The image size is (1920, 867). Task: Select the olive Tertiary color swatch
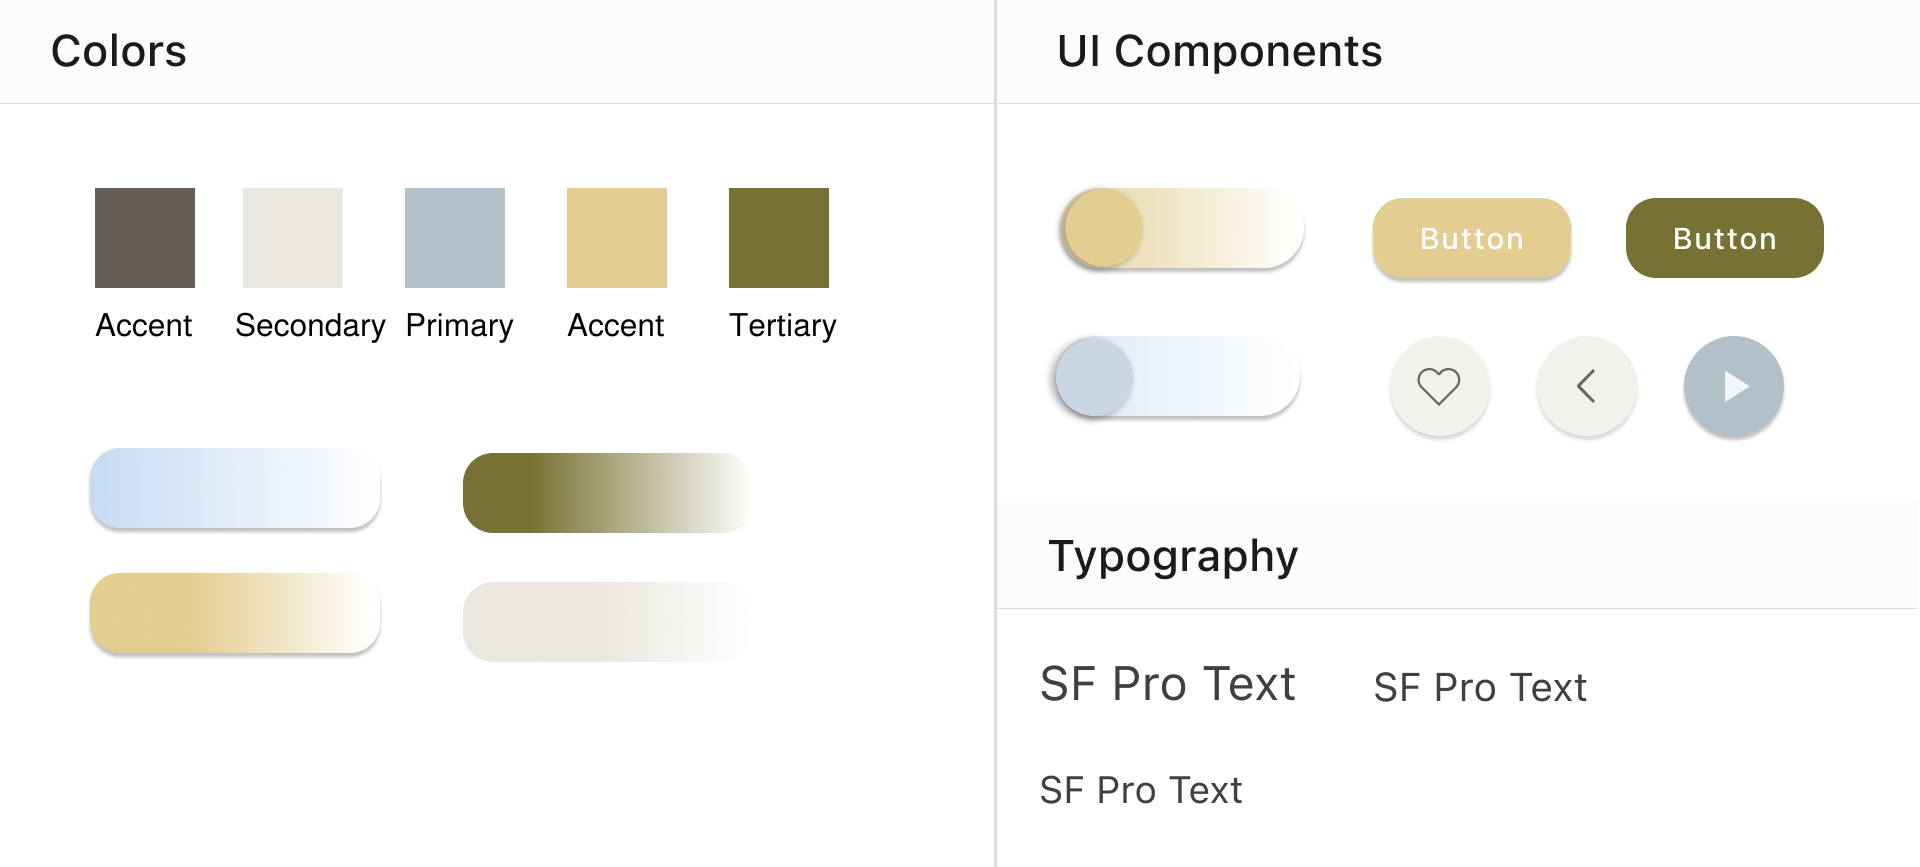(779, 238)
